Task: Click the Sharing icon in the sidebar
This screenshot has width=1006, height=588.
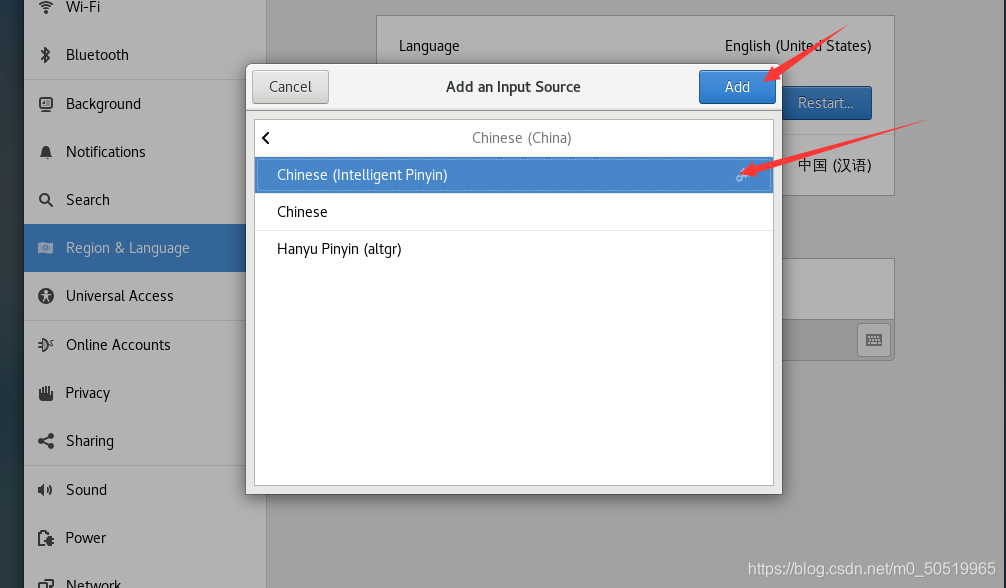Action: click(x=46, y=441)
